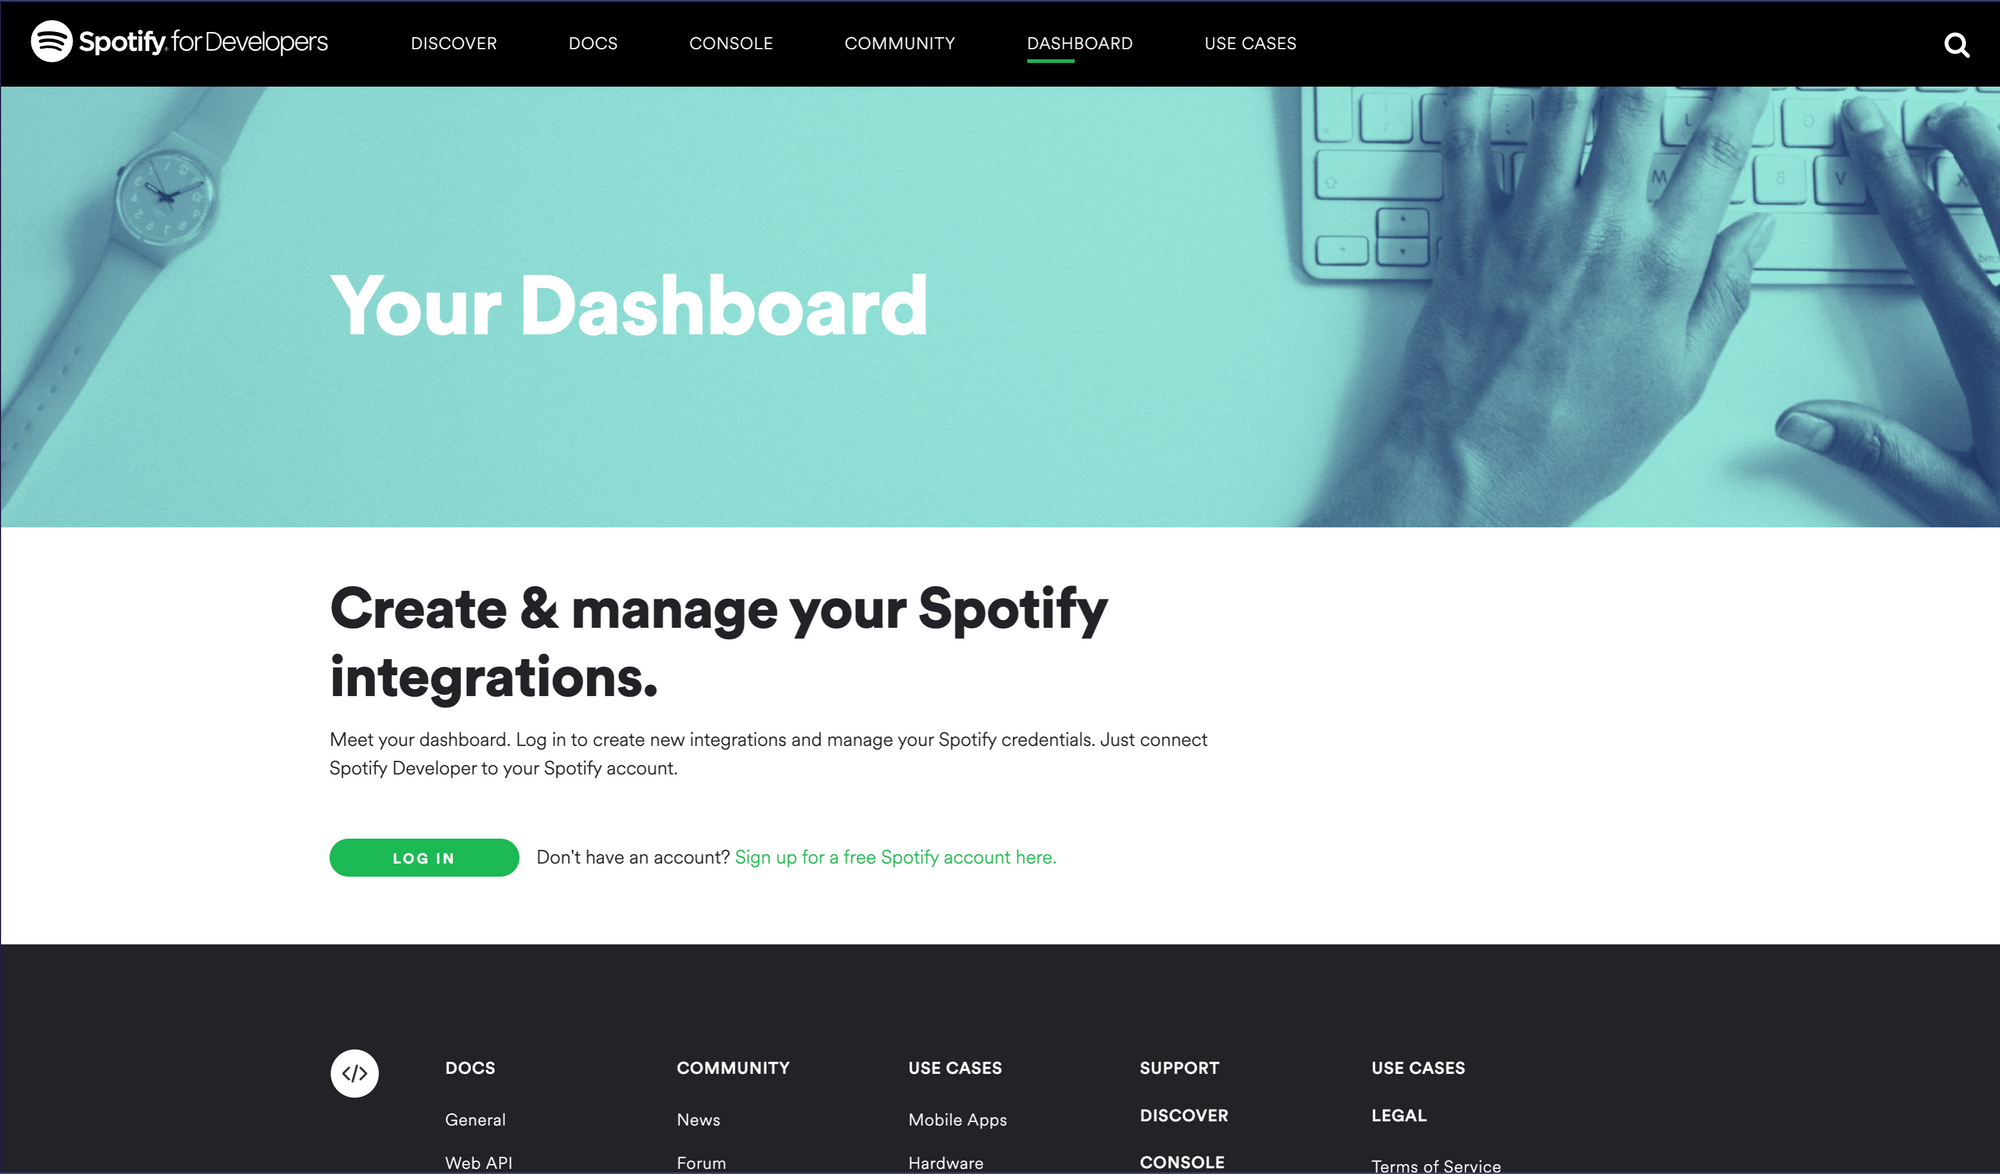Image resolution: width=2000 pixels, height=1174 pixels.
Task: Expand the DOCS footer section
Action: pos(468,1066)
